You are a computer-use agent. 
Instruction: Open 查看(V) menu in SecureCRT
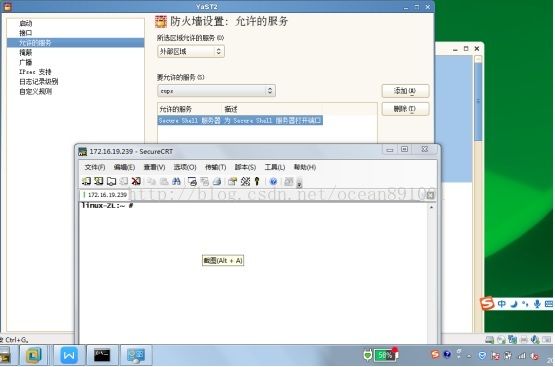(x=154, y=167)
